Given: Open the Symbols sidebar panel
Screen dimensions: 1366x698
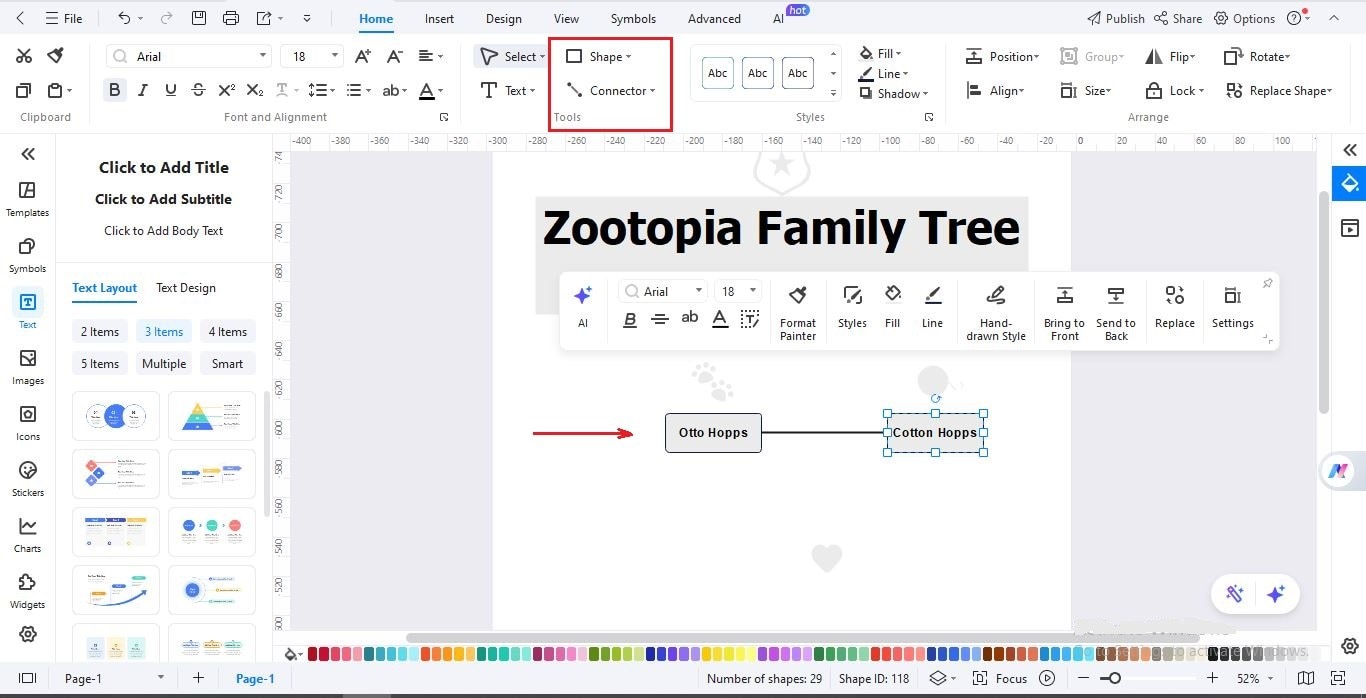Looking at the screenshot, I should (28, 255).
